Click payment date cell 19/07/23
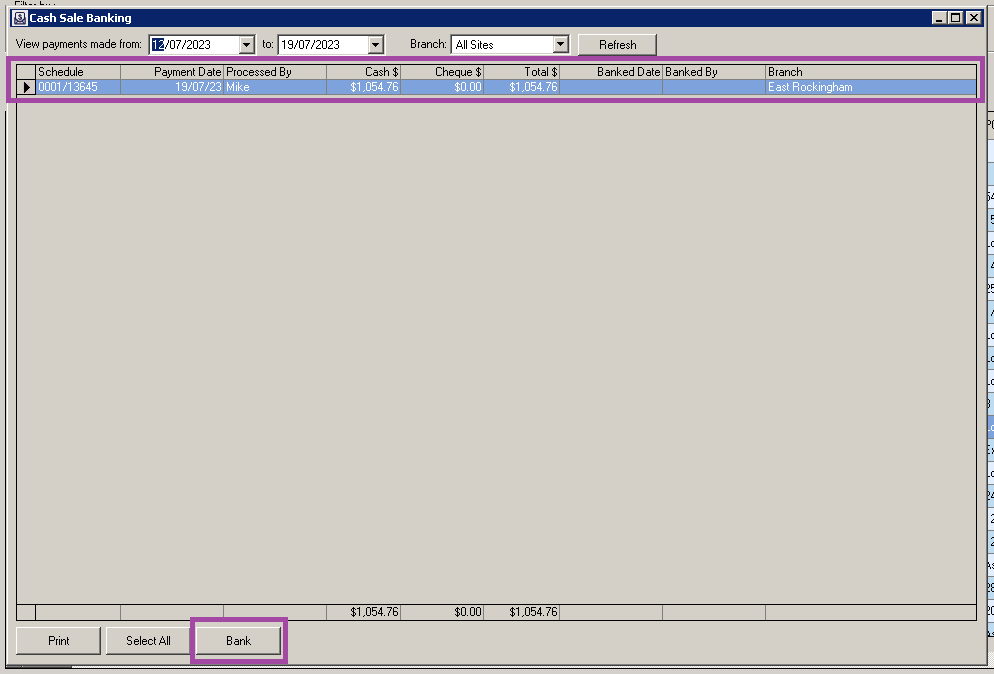The width and height of the screenshot is (994, 674). tap(172, 87)
